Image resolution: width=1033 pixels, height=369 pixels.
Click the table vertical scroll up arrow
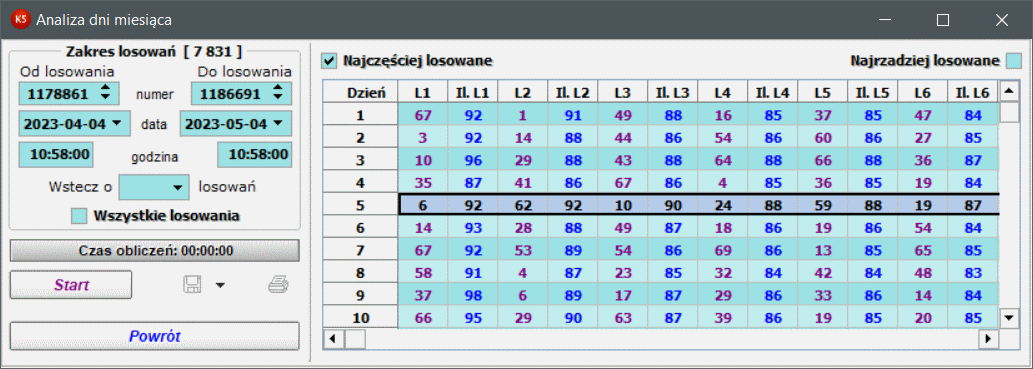coord(1009,92)
